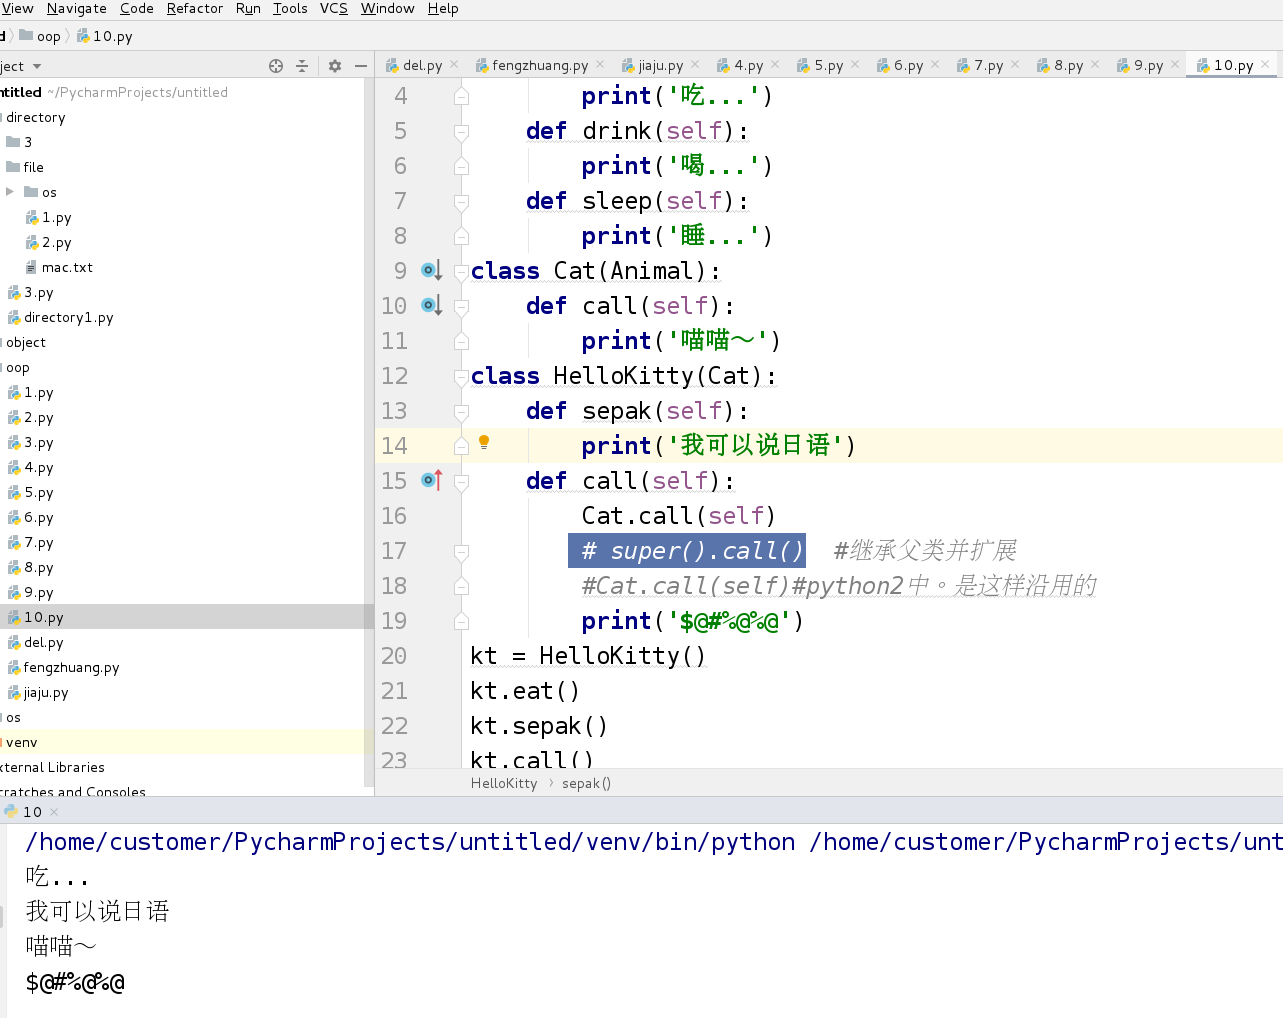Collapse def sepak fold at line 13
Image resolution: width=1283 pixels, height=1018 pixels.
[x=461, y=411]
